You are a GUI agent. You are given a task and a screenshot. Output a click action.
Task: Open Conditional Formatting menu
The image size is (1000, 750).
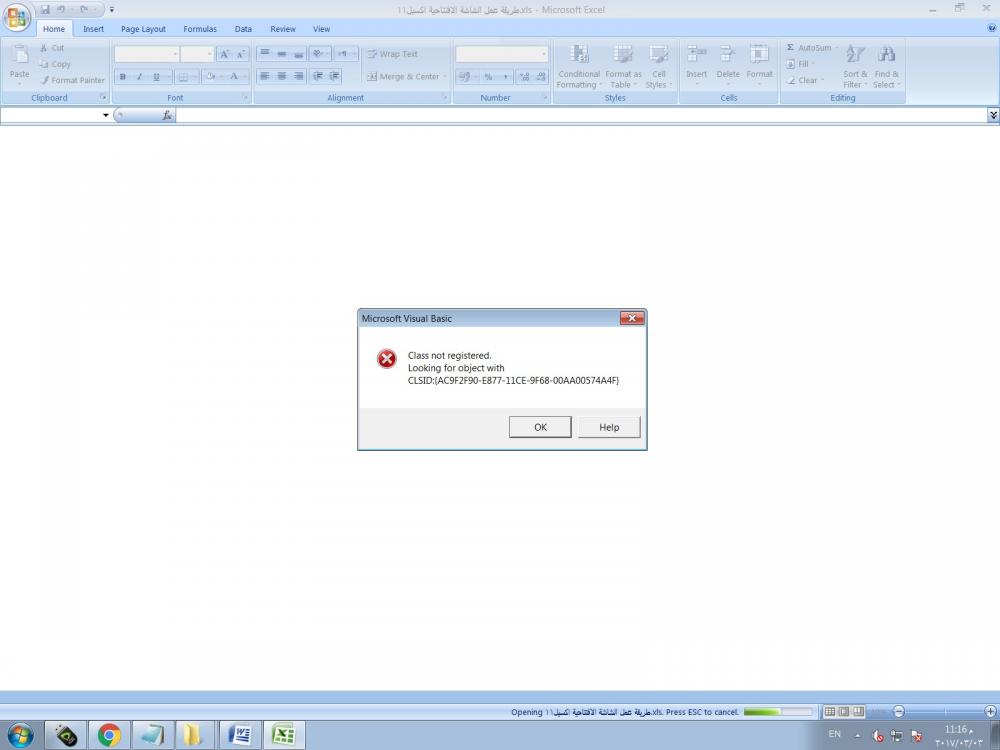point(578,66)
